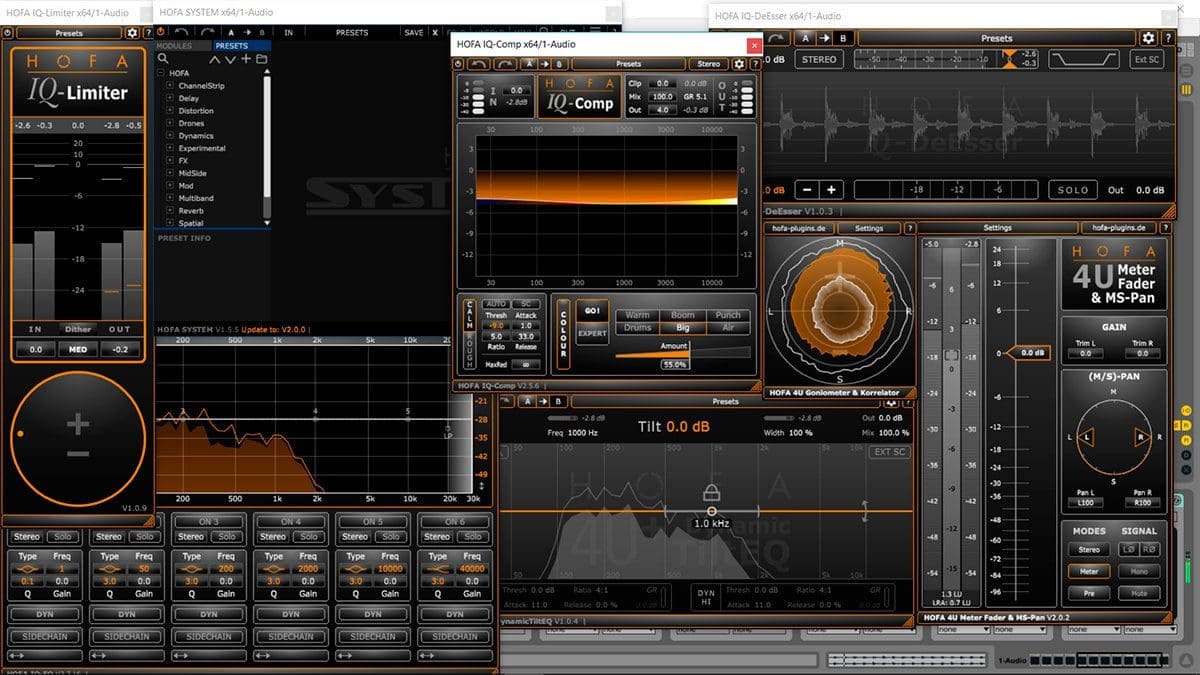
Task: Click the minus button in IQ-DeEsser
Action: point(807,190)
